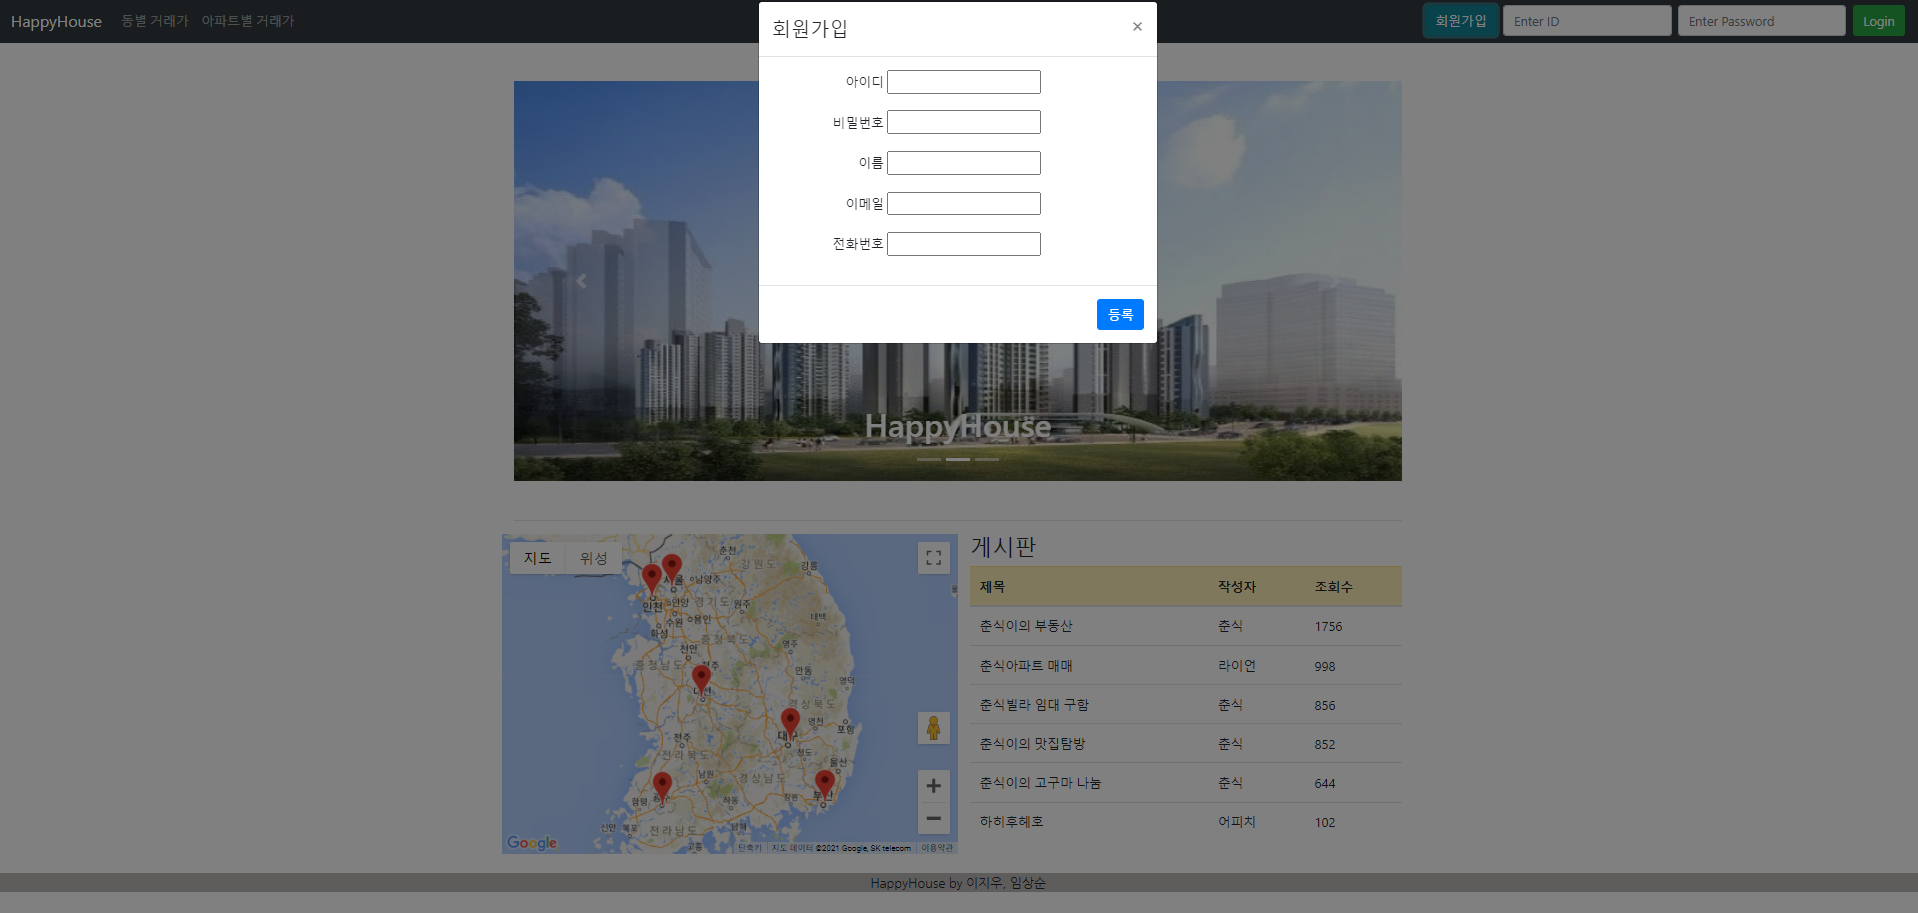Select the third carousel indicator
This screenshot has width=1918, height=913.
point(987,459)
